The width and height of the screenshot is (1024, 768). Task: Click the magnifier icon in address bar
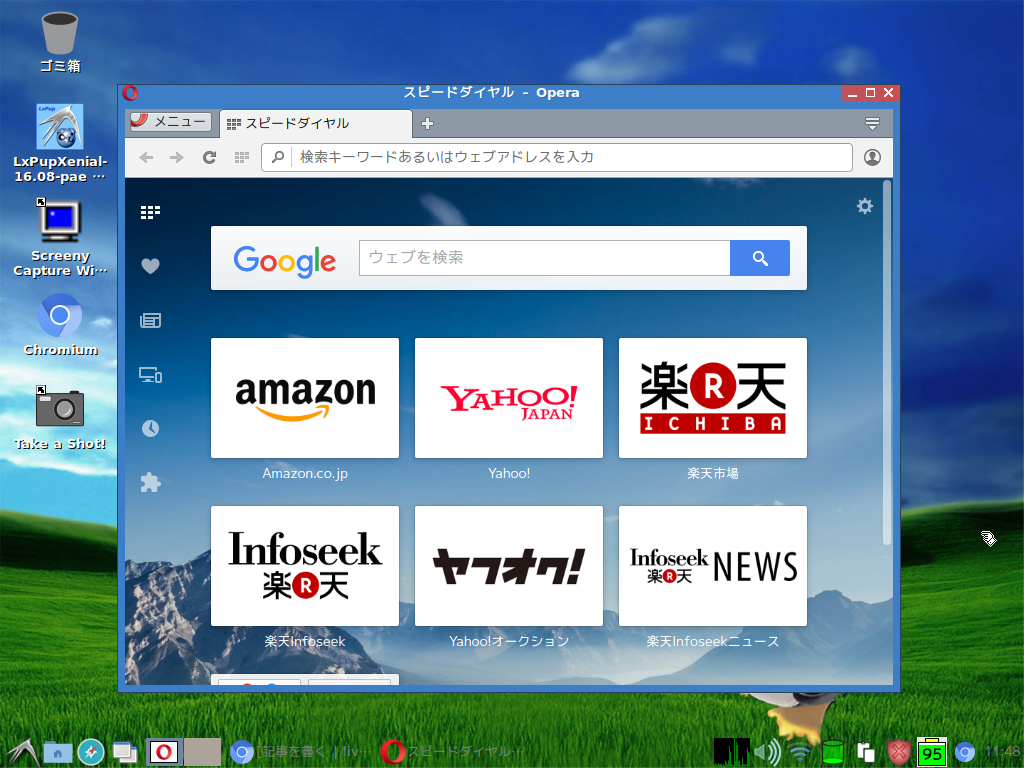[x=278, y=157]
